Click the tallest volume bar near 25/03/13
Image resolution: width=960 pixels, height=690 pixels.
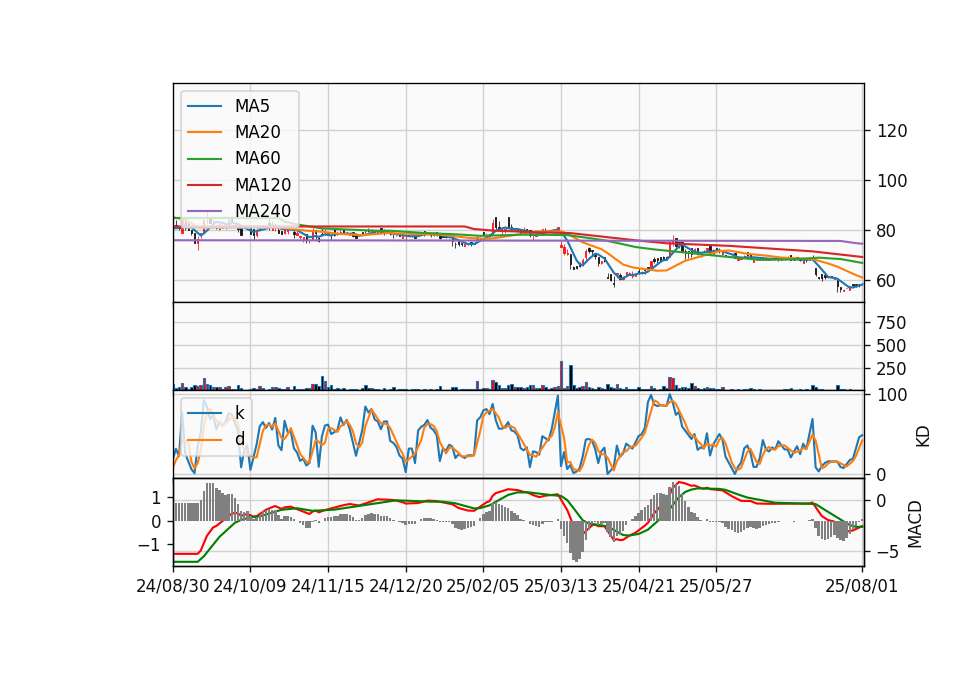click(561, 375)
